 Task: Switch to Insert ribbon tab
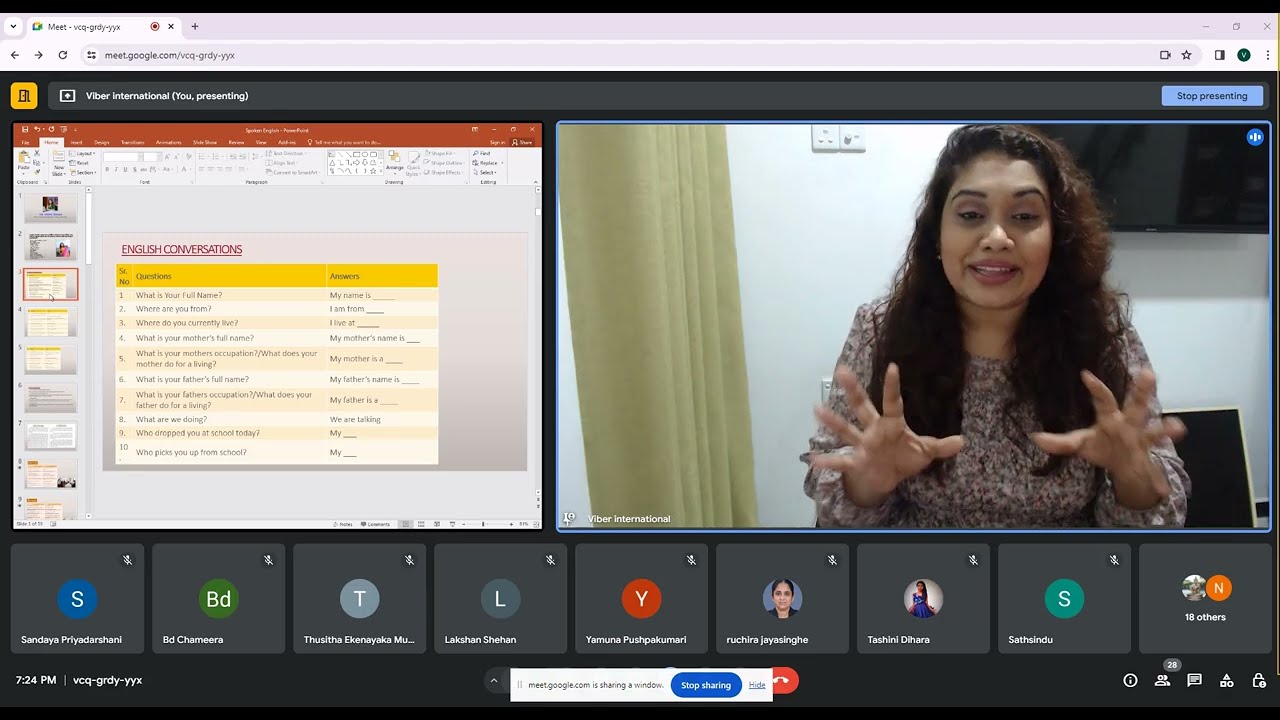click(x=76, y=142)
